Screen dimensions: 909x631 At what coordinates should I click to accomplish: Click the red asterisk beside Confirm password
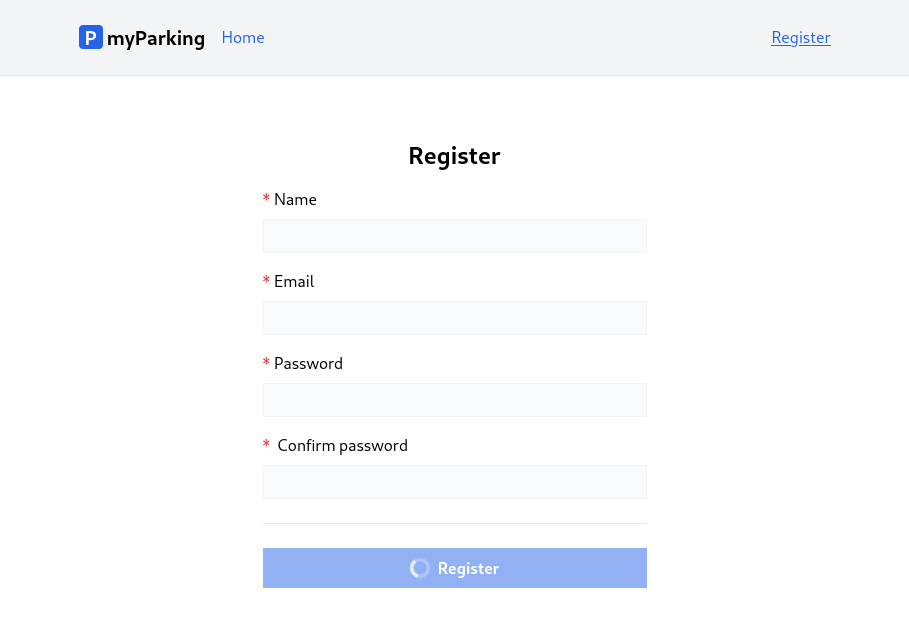click(x=266, y=444)
